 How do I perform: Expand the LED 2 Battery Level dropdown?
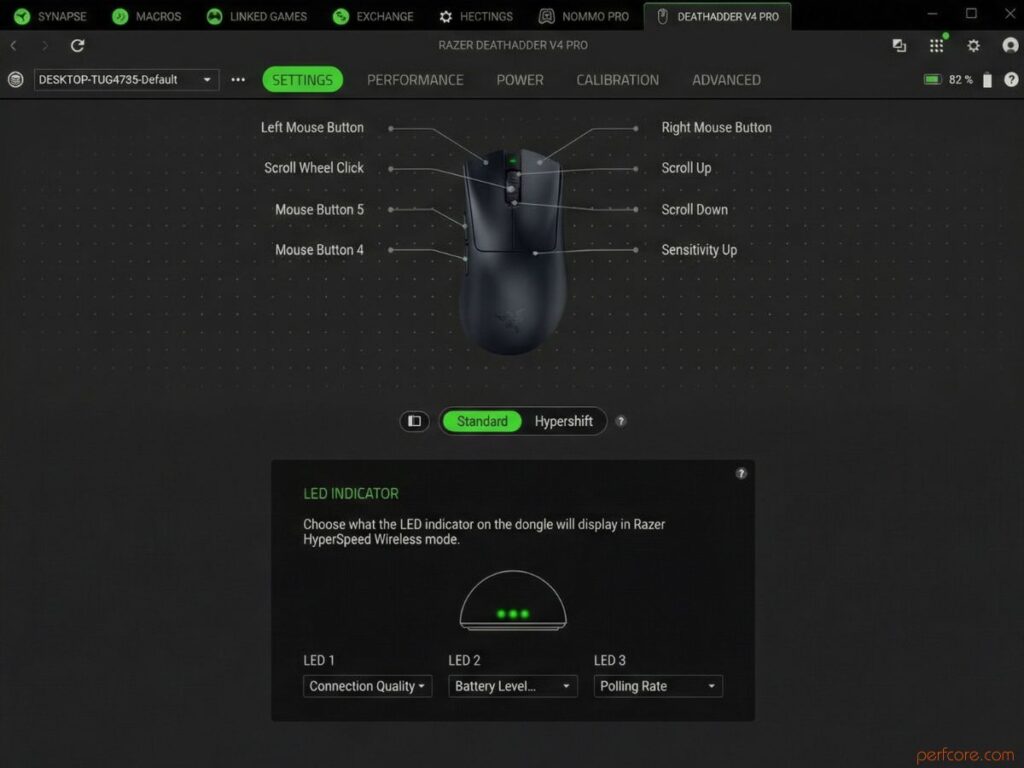[x=513, y=686]
